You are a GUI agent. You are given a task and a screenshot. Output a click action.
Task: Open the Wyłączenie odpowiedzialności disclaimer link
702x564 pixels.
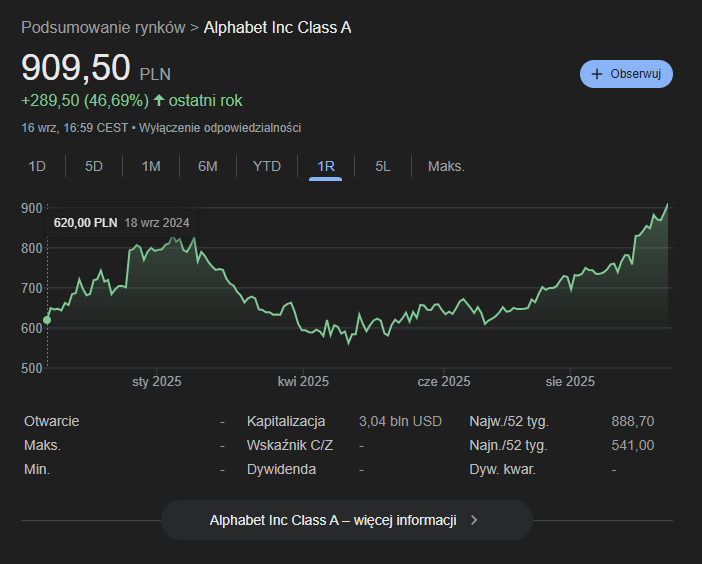point(220,128)
